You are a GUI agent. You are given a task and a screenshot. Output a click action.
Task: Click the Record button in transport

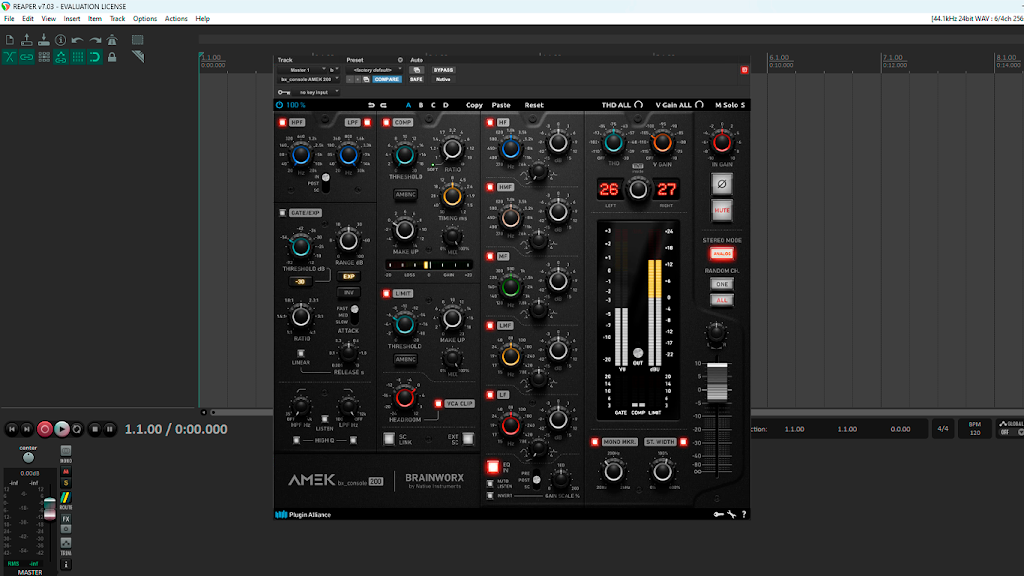point(44,429)
